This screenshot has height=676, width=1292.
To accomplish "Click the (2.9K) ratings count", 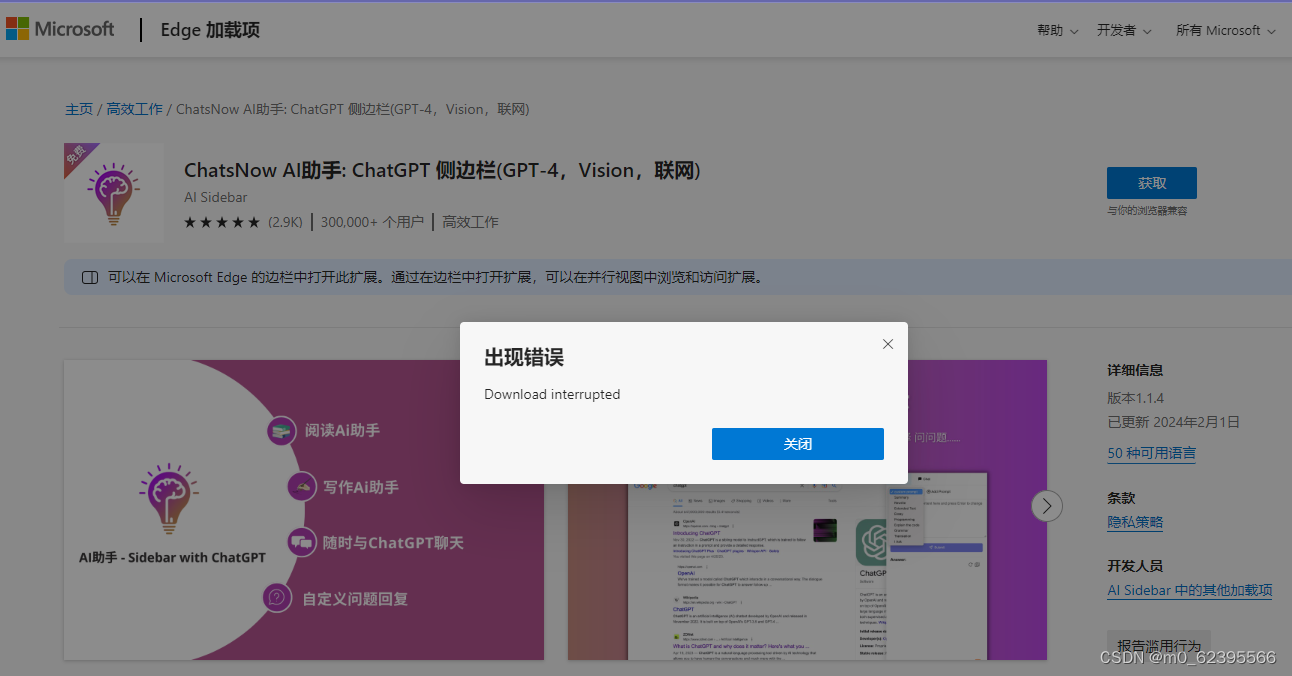I will (285, 222).
